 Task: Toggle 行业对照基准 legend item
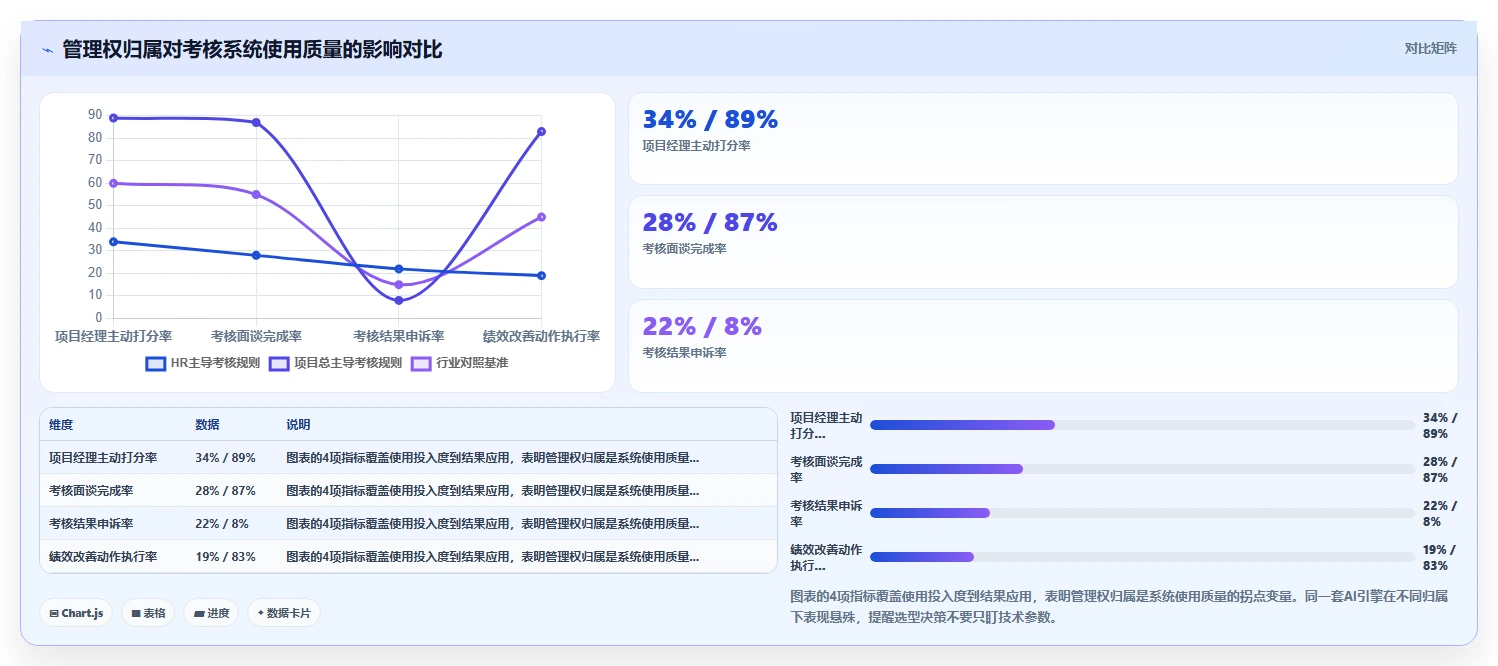(x=460, y=363)
